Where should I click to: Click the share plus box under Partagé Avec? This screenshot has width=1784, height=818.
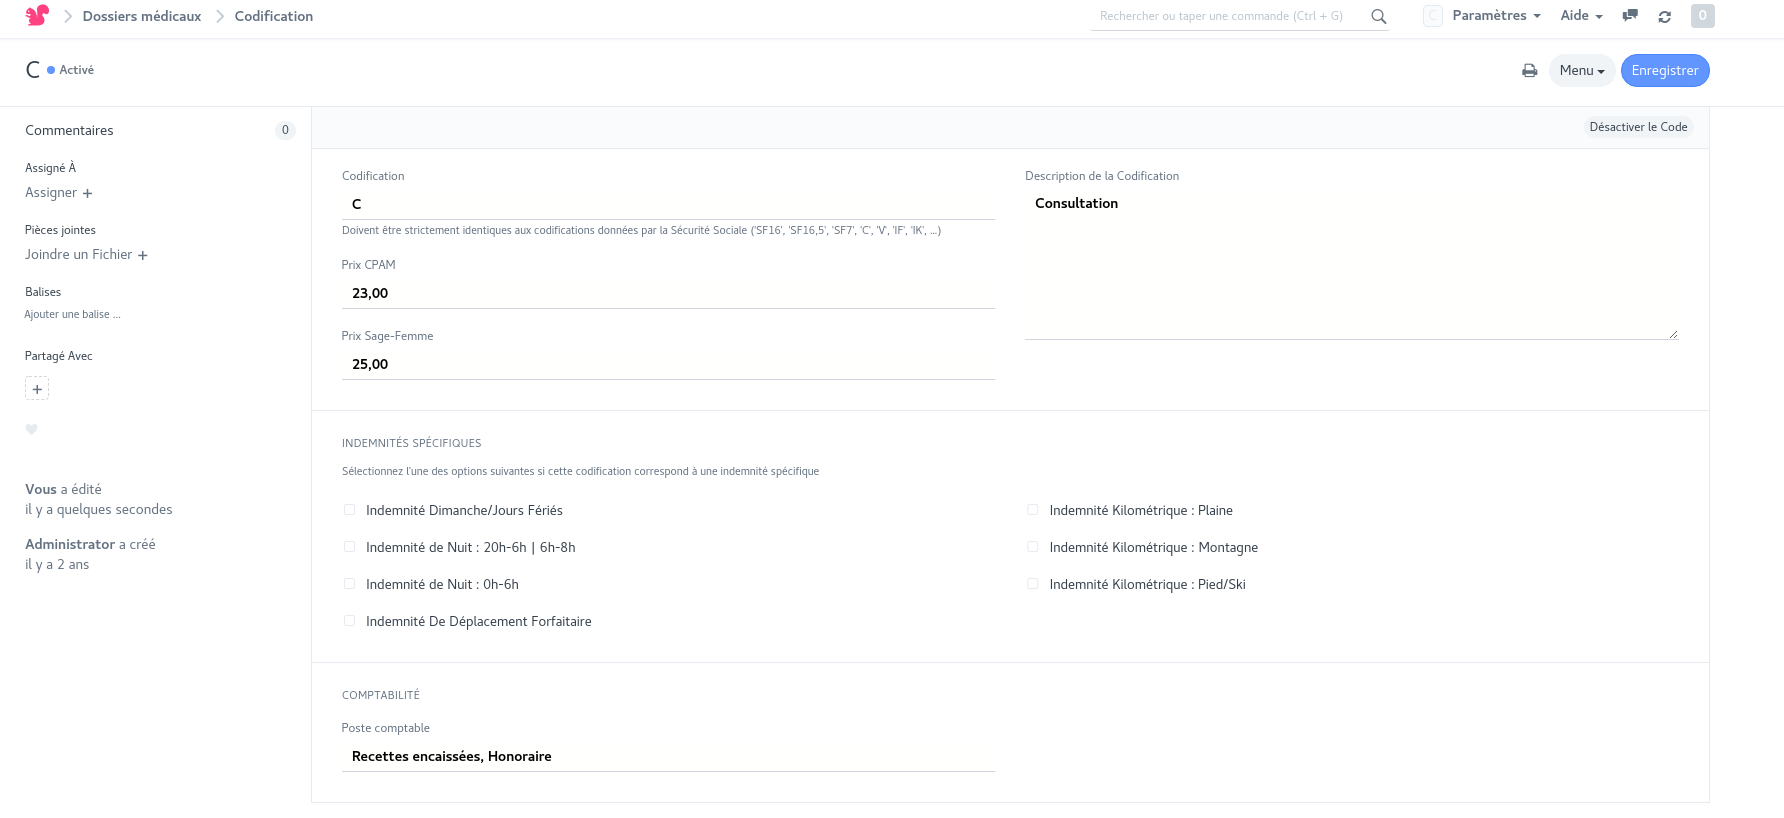coord(37,389)
